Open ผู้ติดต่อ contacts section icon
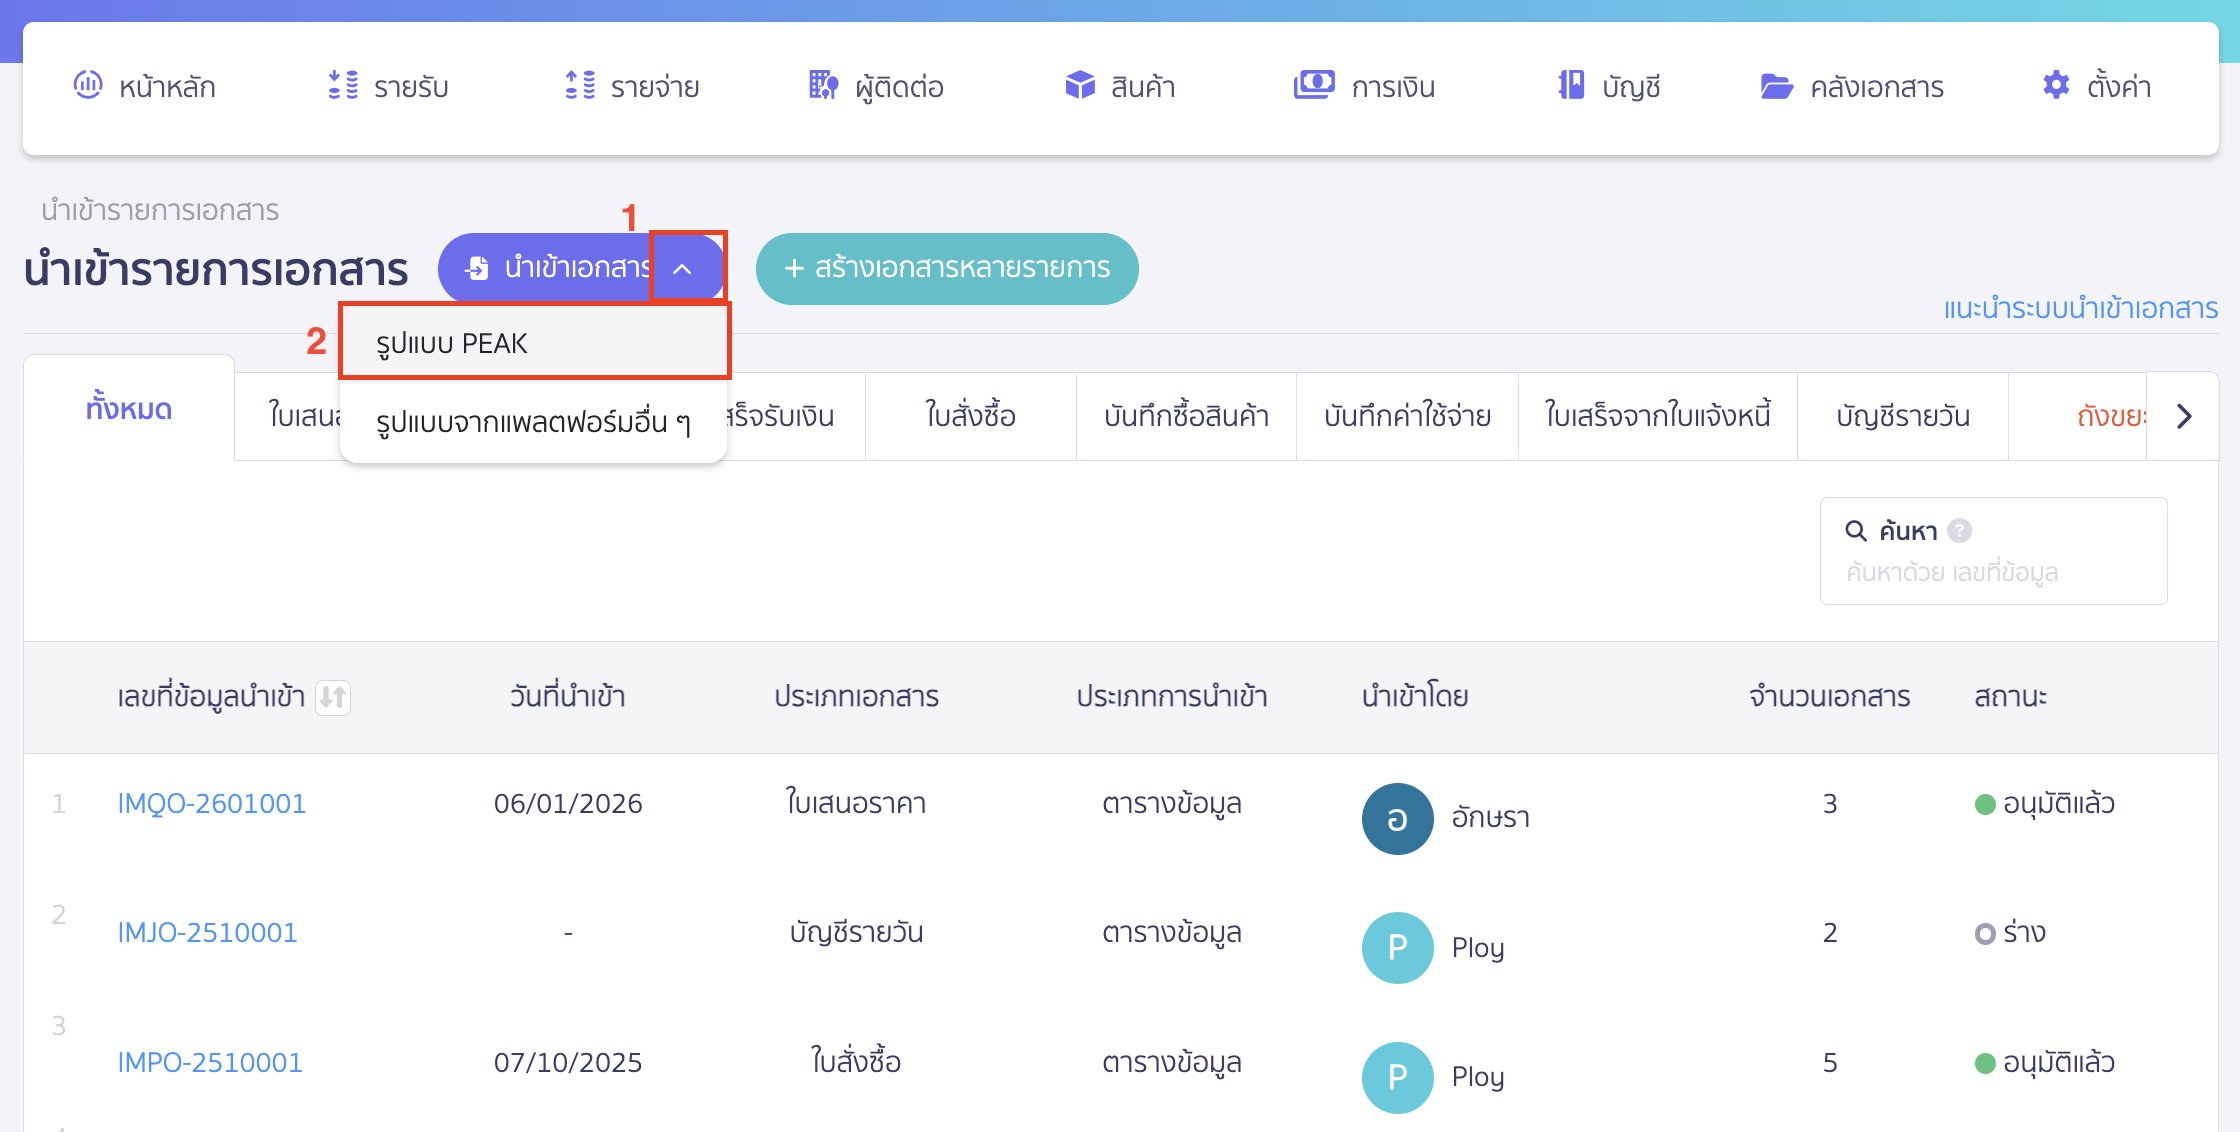The height and width of the screenshot is (1132, 2240). tap(822, 85)
